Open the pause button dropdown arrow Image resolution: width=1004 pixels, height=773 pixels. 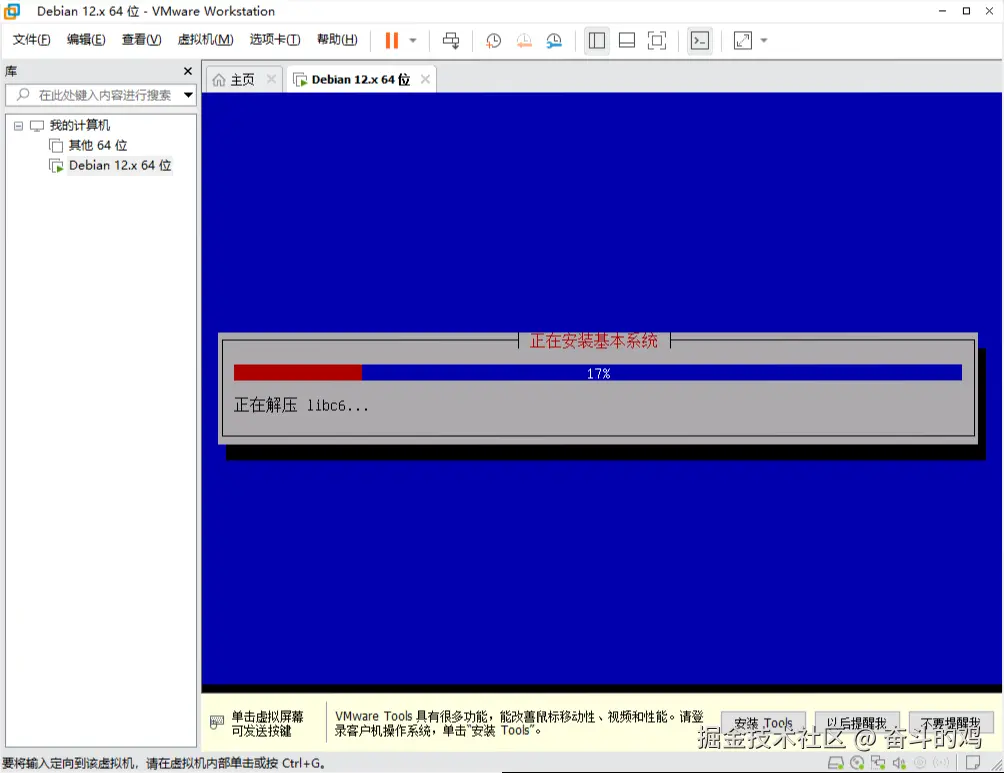(x=411, y=40)
